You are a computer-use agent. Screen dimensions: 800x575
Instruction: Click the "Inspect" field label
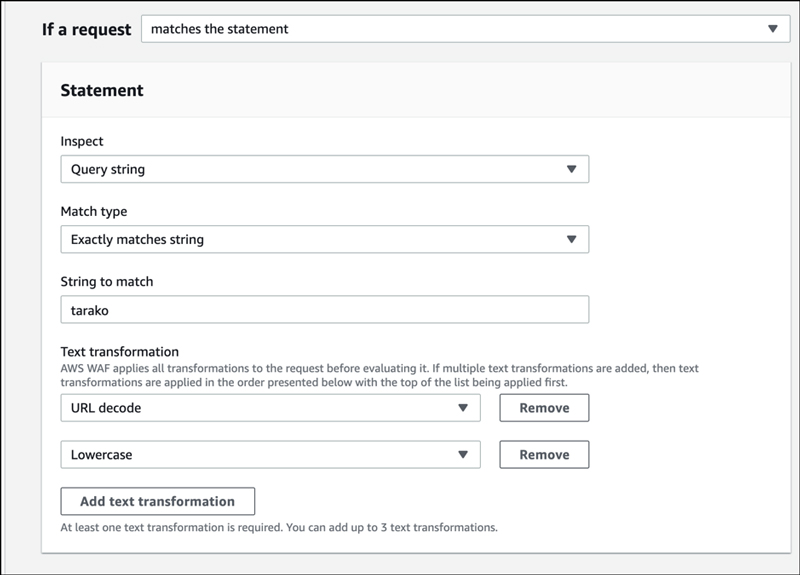82,141
